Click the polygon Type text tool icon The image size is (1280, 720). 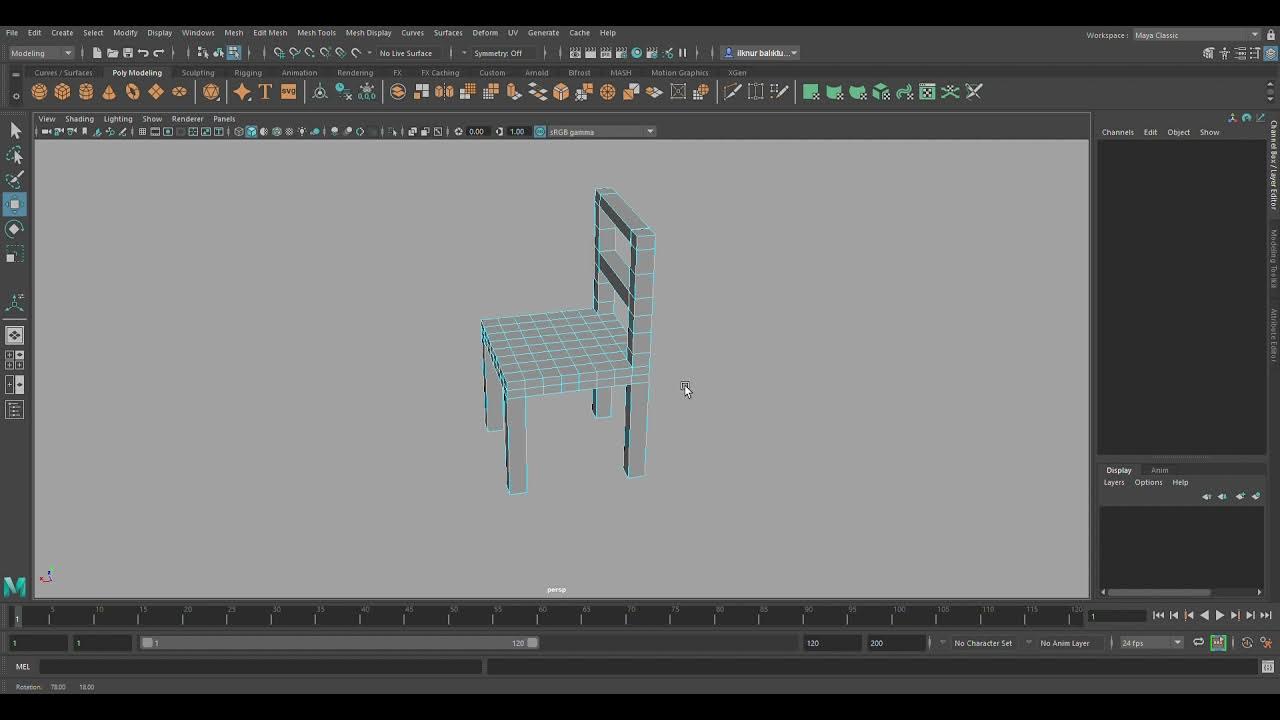pyautogui.click(x=265, y=92)
